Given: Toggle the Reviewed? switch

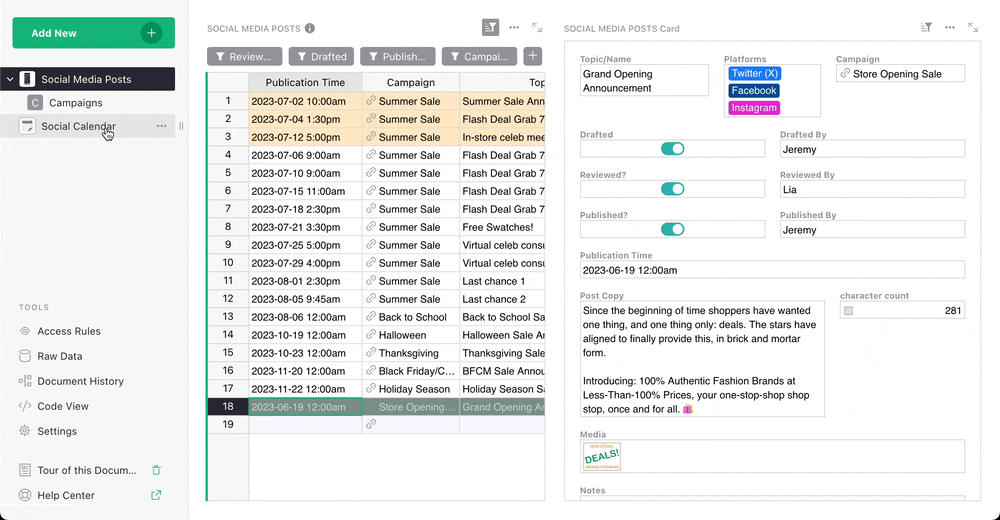Looking at the screenshot, I should 673,189.
